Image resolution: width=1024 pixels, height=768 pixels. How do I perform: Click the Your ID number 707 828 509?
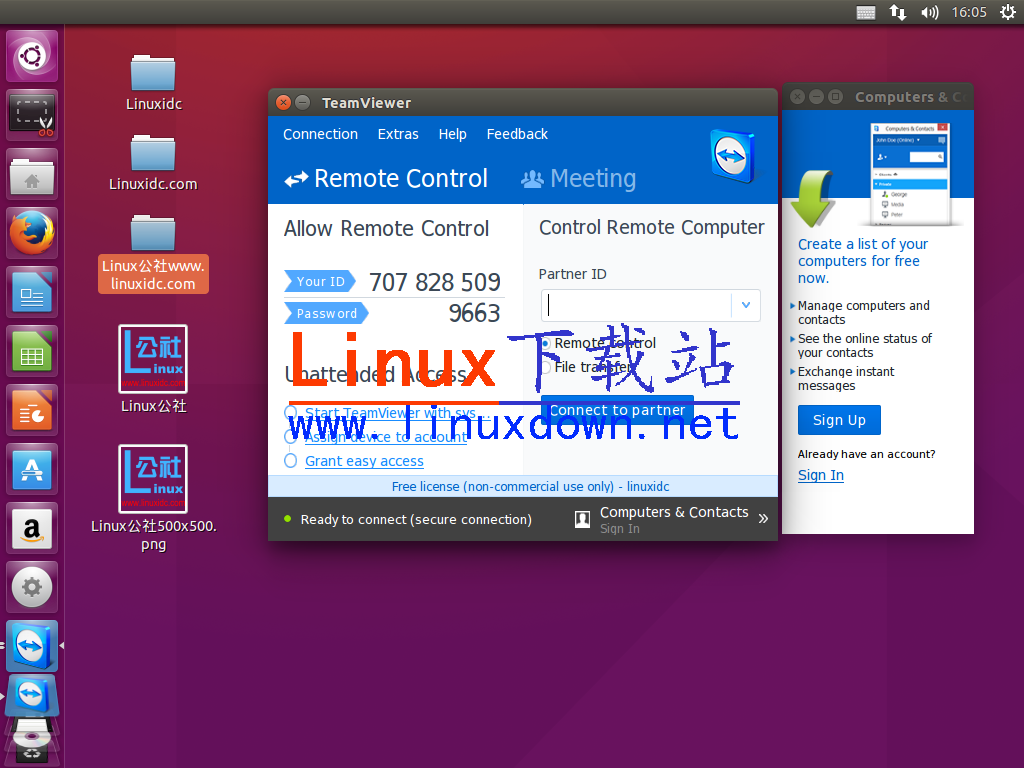pos(434,281)
